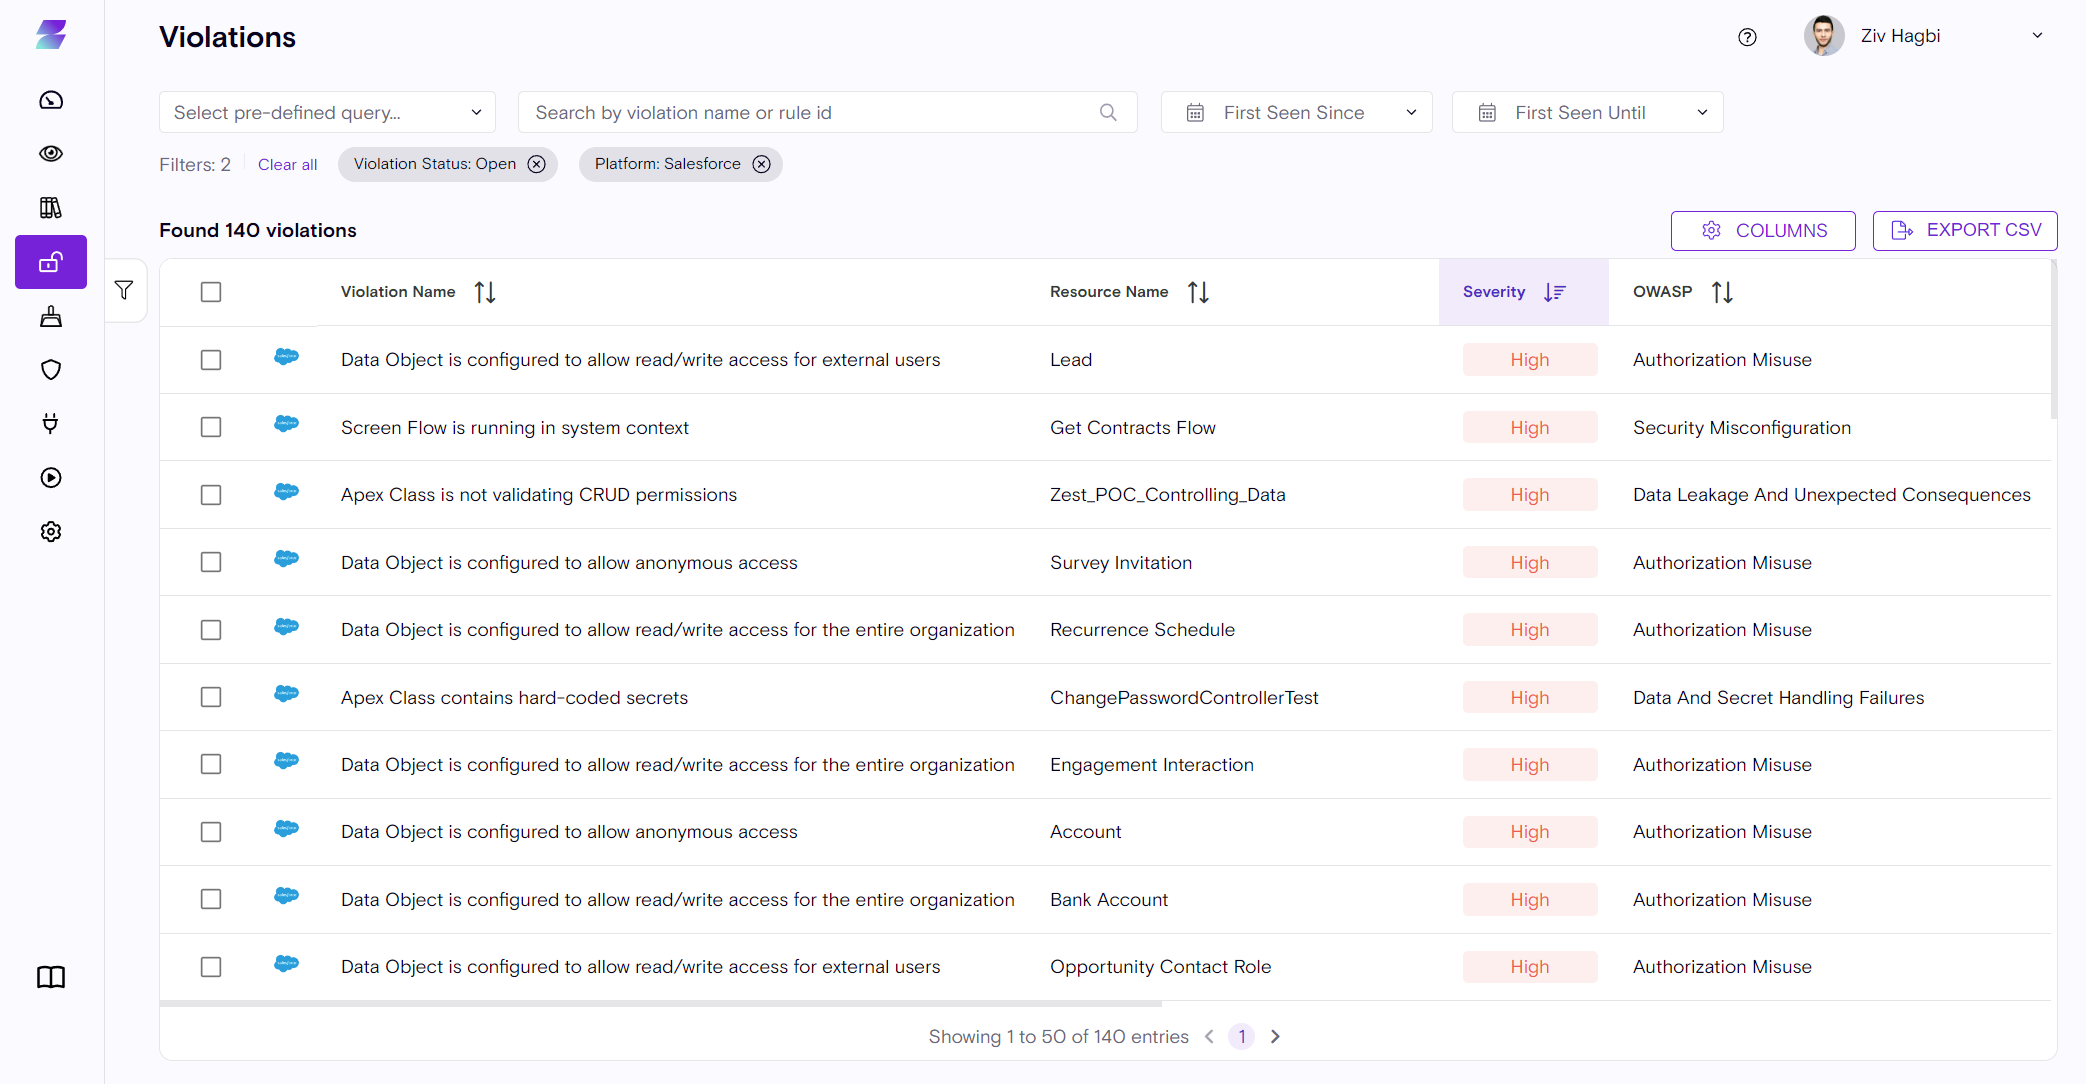The width and height of the screenshot is (2086, 1084).
Task: Open the plug connectors sidebar icon
Action: (51, 424)
